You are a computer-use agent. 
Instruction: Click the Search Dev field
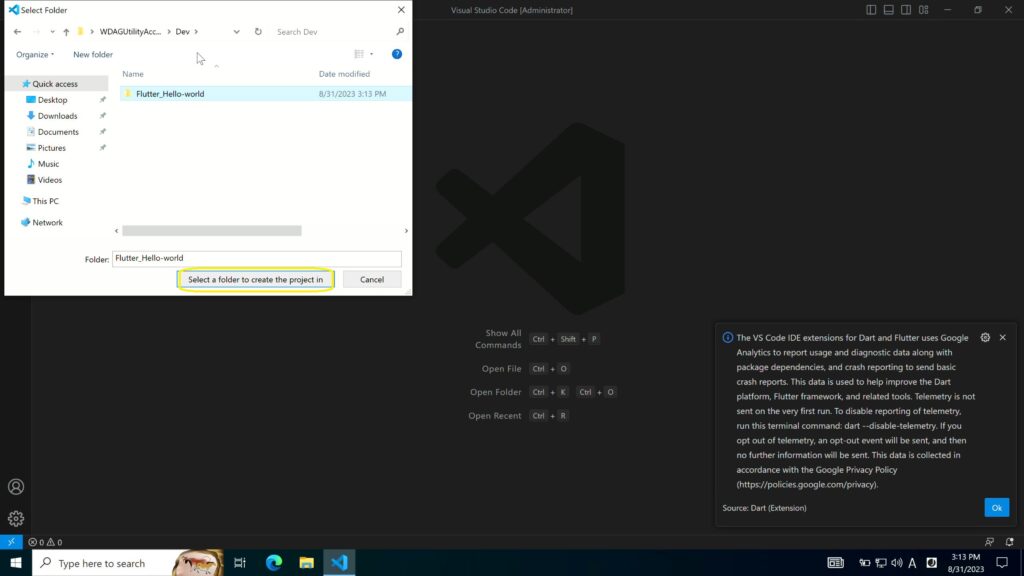coord(333,31)
